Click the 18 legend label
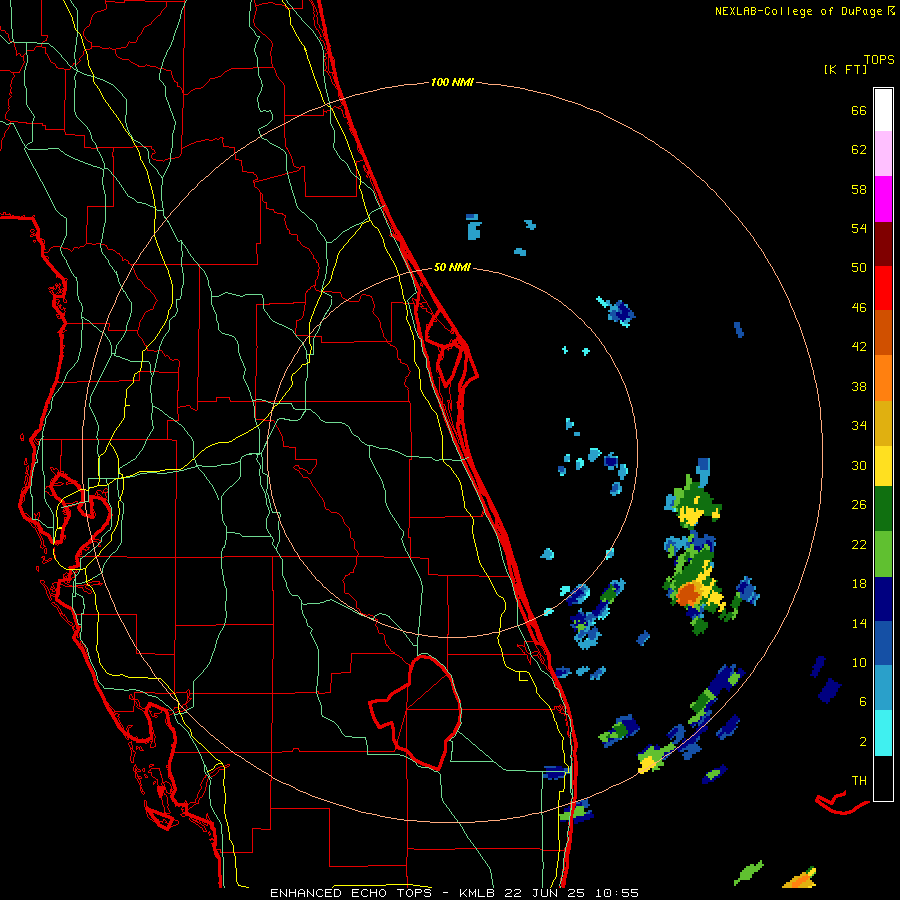The image size is (900, 900). (859, 584)
